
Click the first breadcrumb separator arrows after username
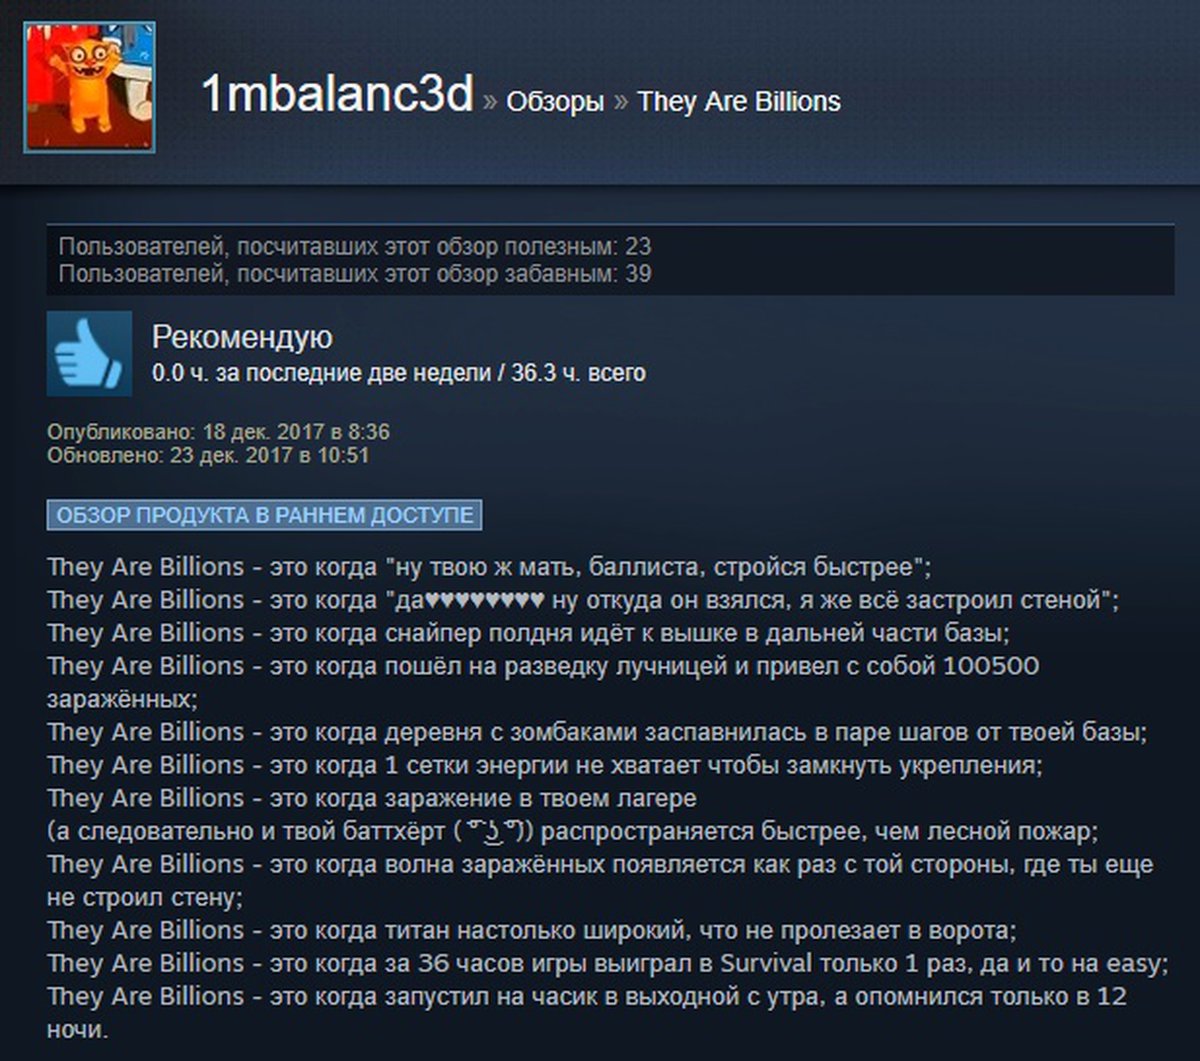pos(489,102)
